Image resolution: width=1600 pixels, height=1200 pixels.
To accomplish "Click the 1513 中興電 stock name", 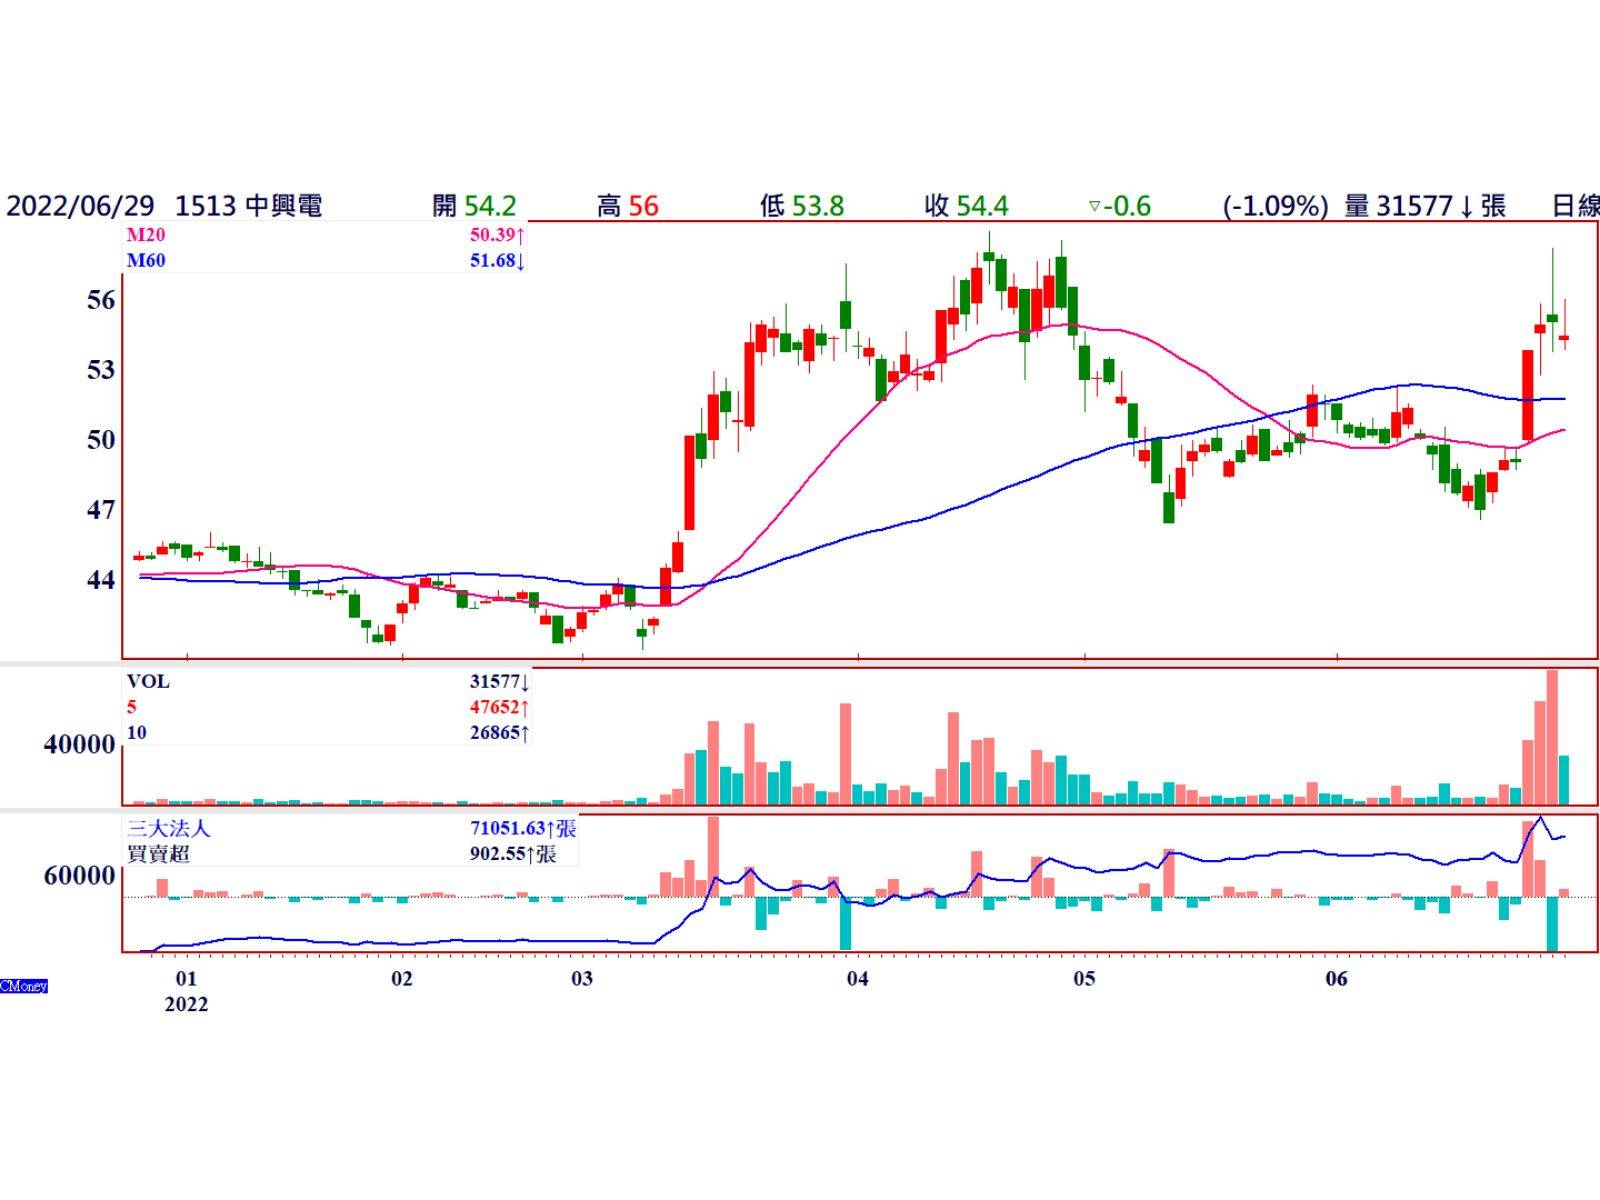I will point(248,206).
